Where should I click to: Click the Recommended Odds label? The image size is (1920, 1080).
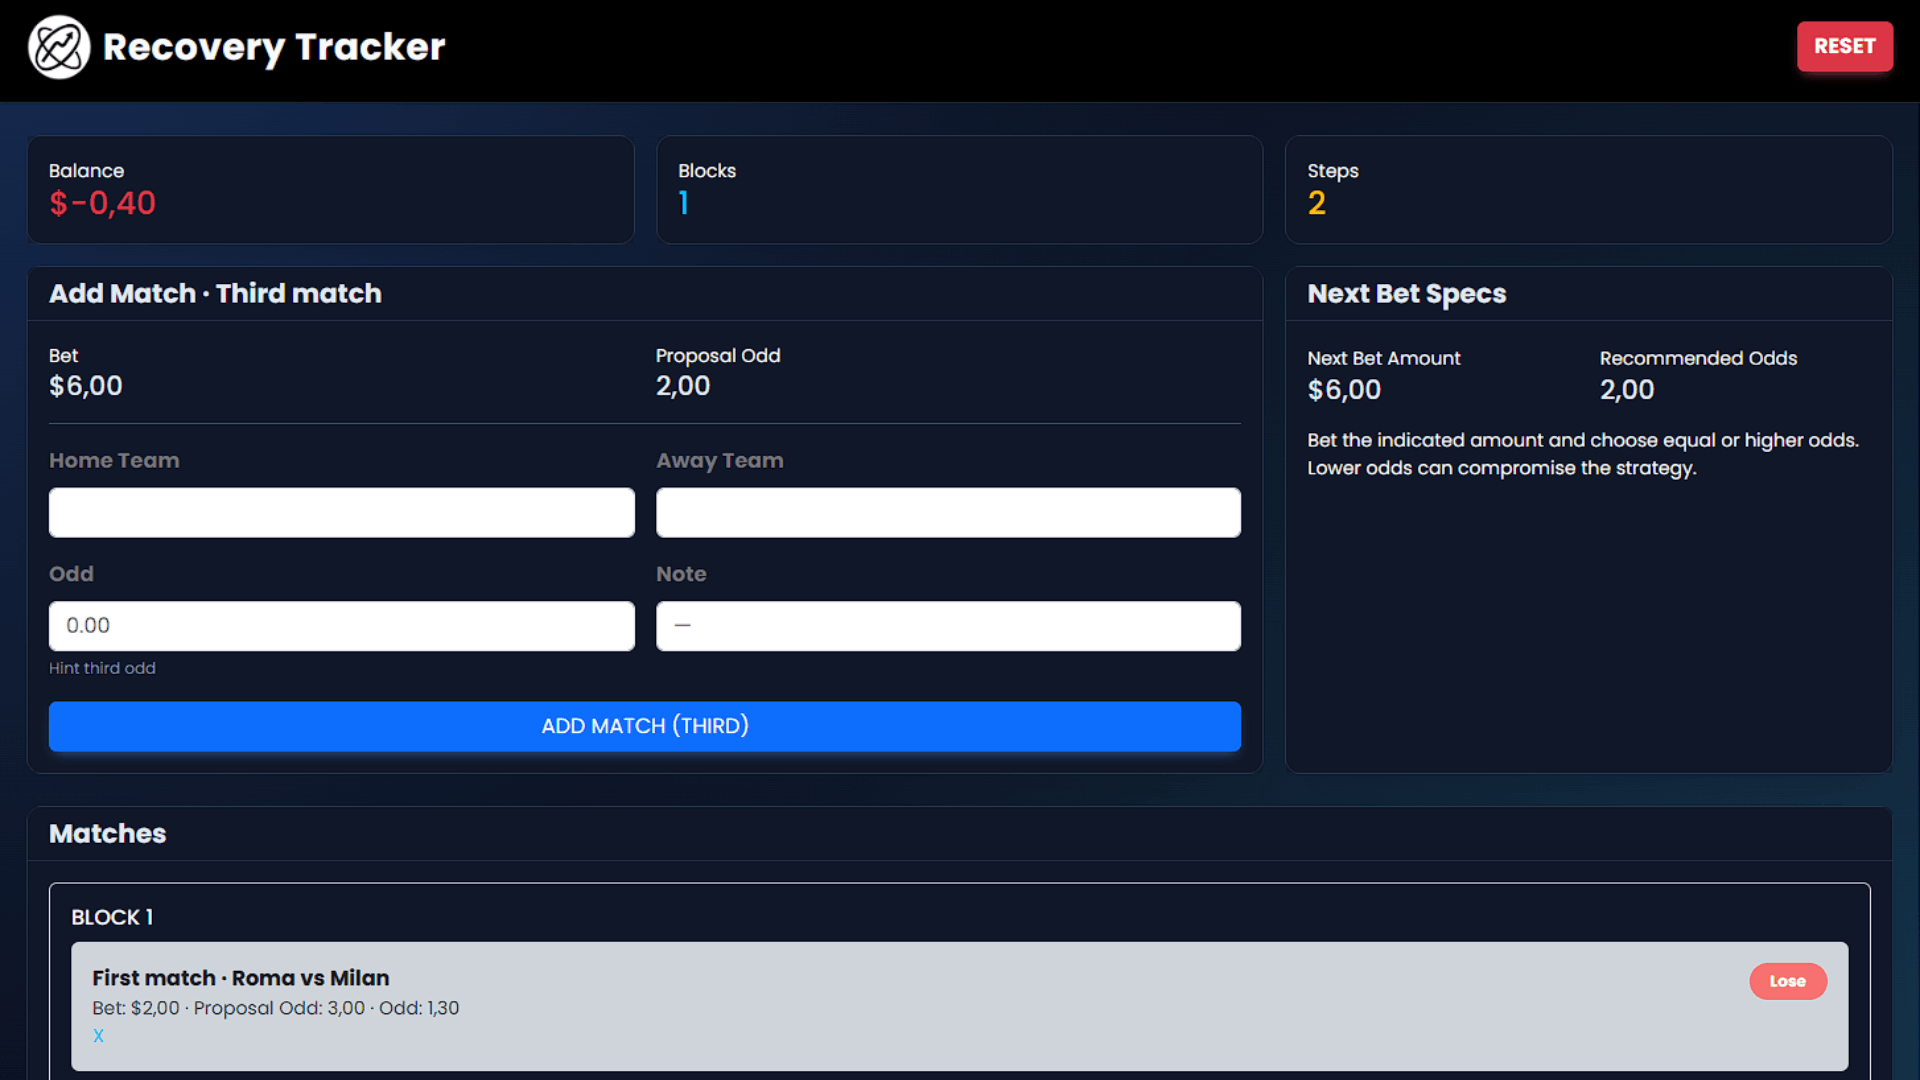click(x=1698, y=358)
